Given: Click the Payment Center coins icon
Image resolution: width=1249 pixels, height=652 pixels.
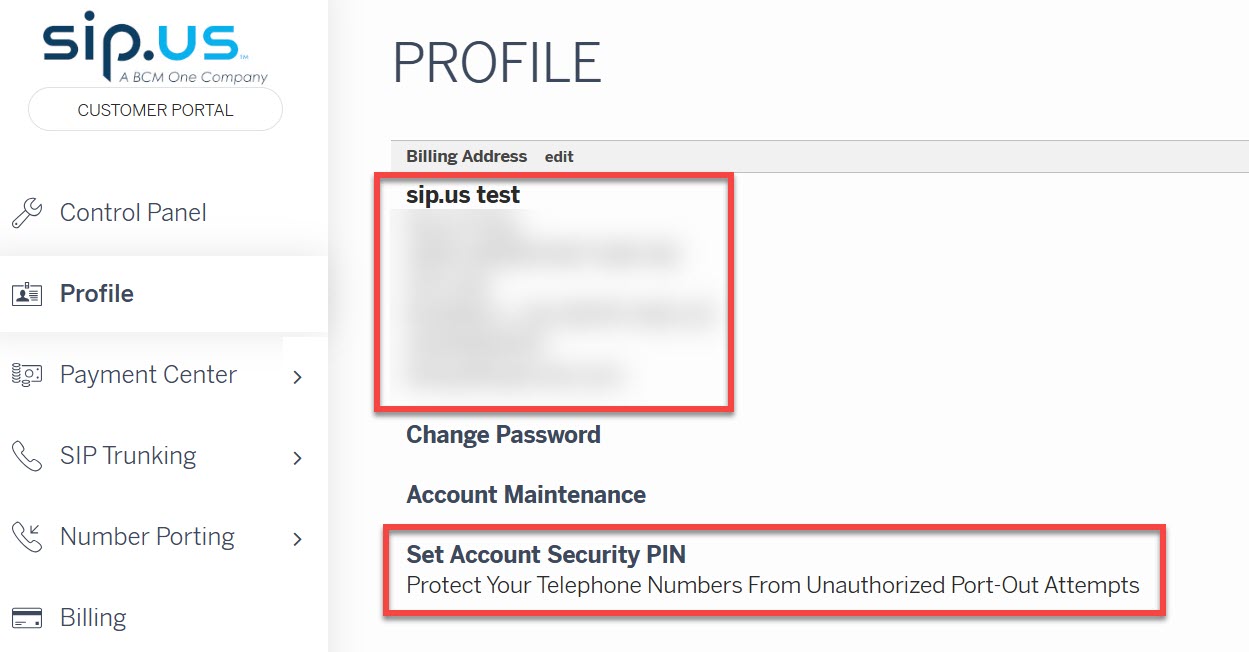Looking at the screenshot, I should pyautogui.click(x=26, y=375).
